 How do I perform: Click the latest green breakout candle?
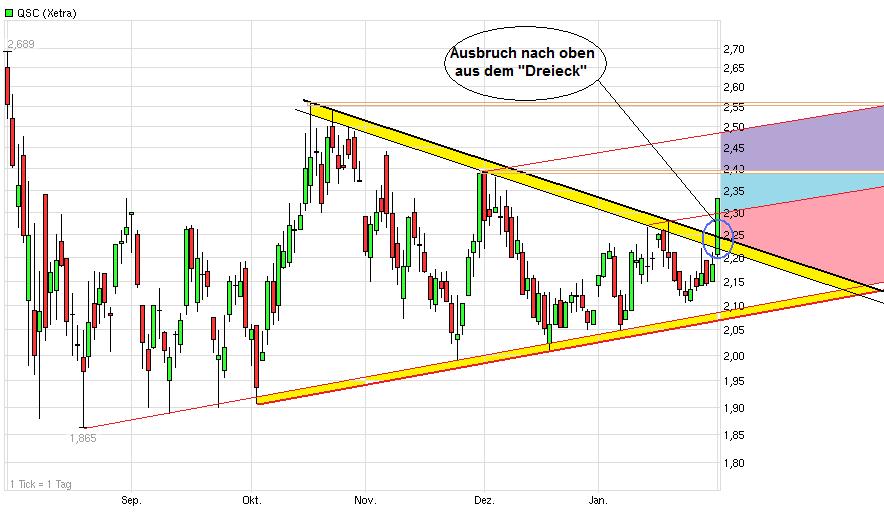pos(718,225)
